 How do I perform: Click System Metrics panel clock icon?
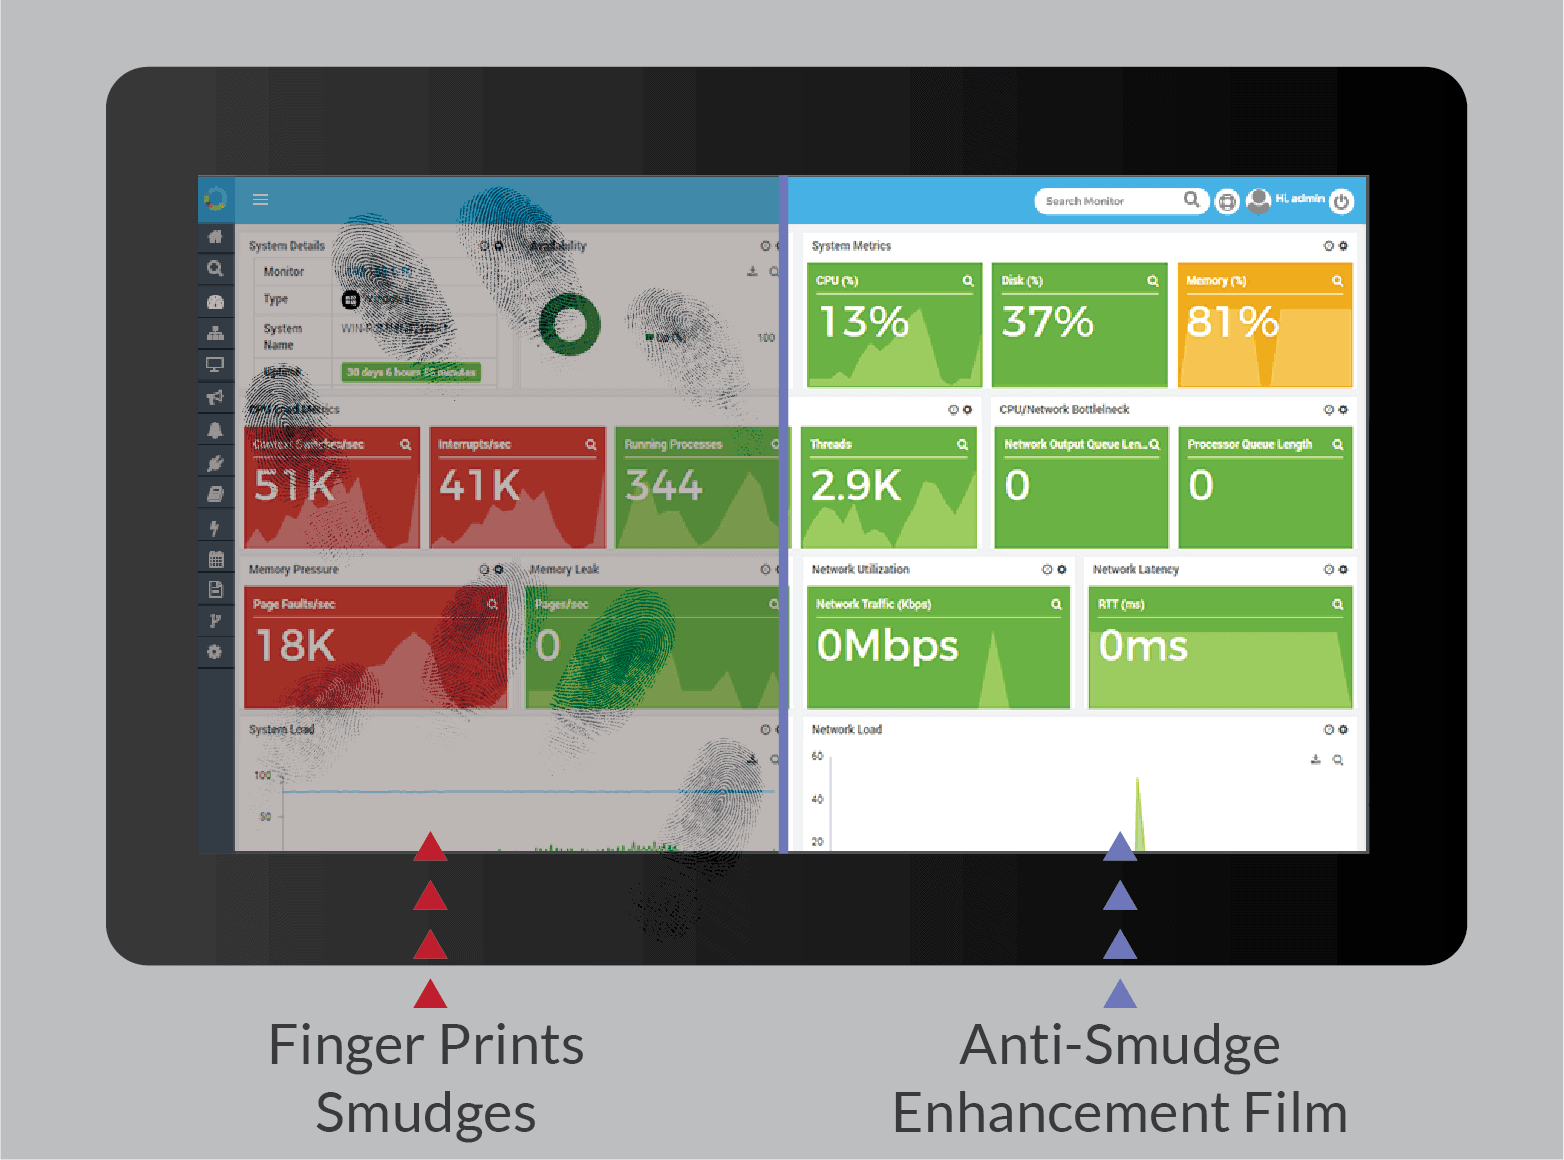tap(1329, 246)
